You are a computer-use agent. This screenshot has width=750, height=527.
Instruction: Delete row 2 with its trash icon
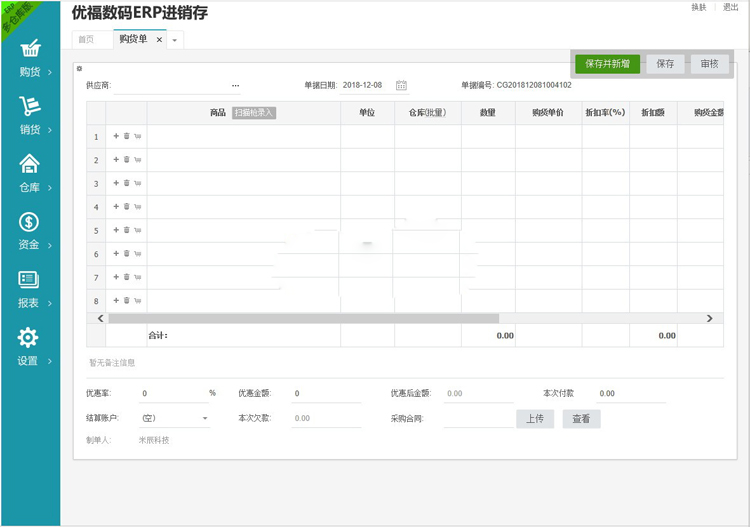coord(127,159)
